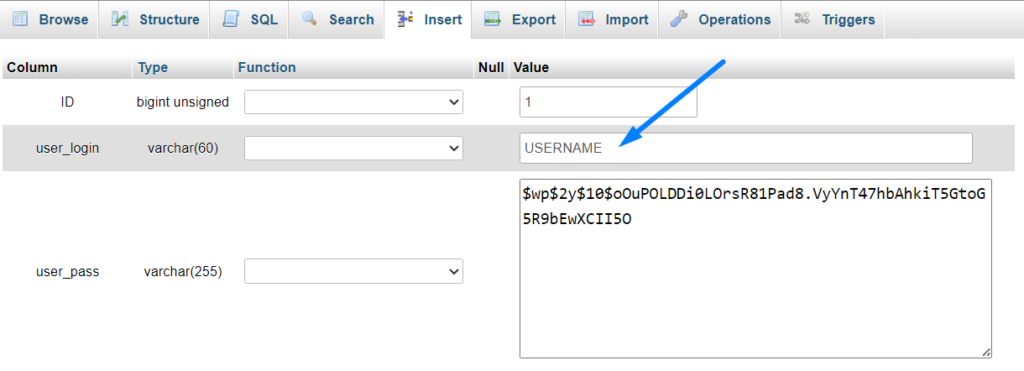Click the Structure tab icon

pos(120,19)
